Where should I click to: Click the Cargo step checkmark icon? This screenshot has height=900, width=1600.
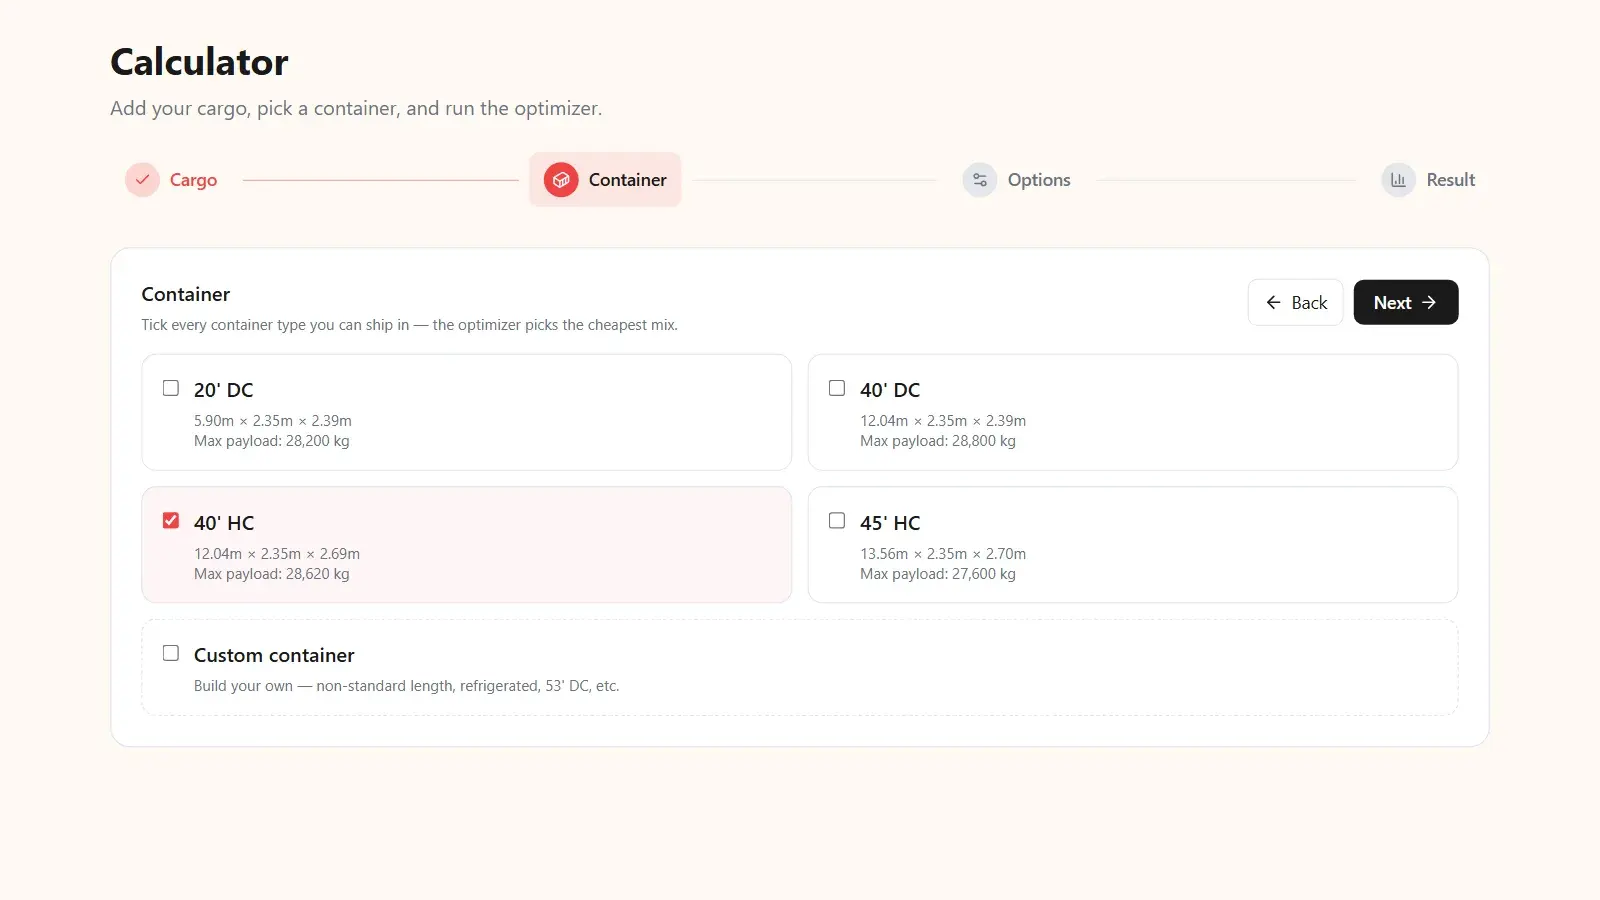[x=142, y=180]
